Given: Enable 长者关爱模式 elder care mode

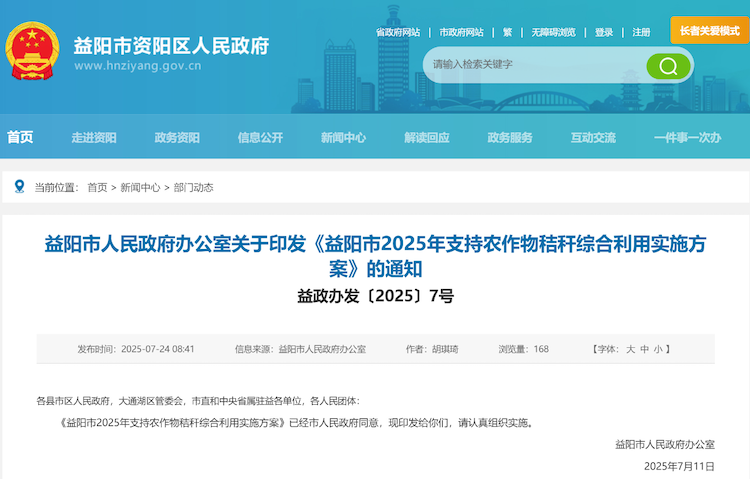Looking at the screenshot, I should pos(709,31).
